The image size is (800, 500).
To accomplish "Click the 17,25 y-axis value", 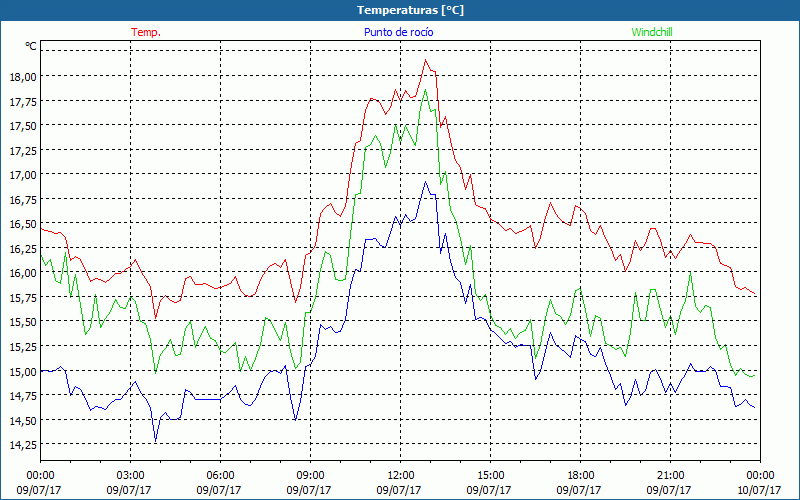I will (x=23, y=150).
